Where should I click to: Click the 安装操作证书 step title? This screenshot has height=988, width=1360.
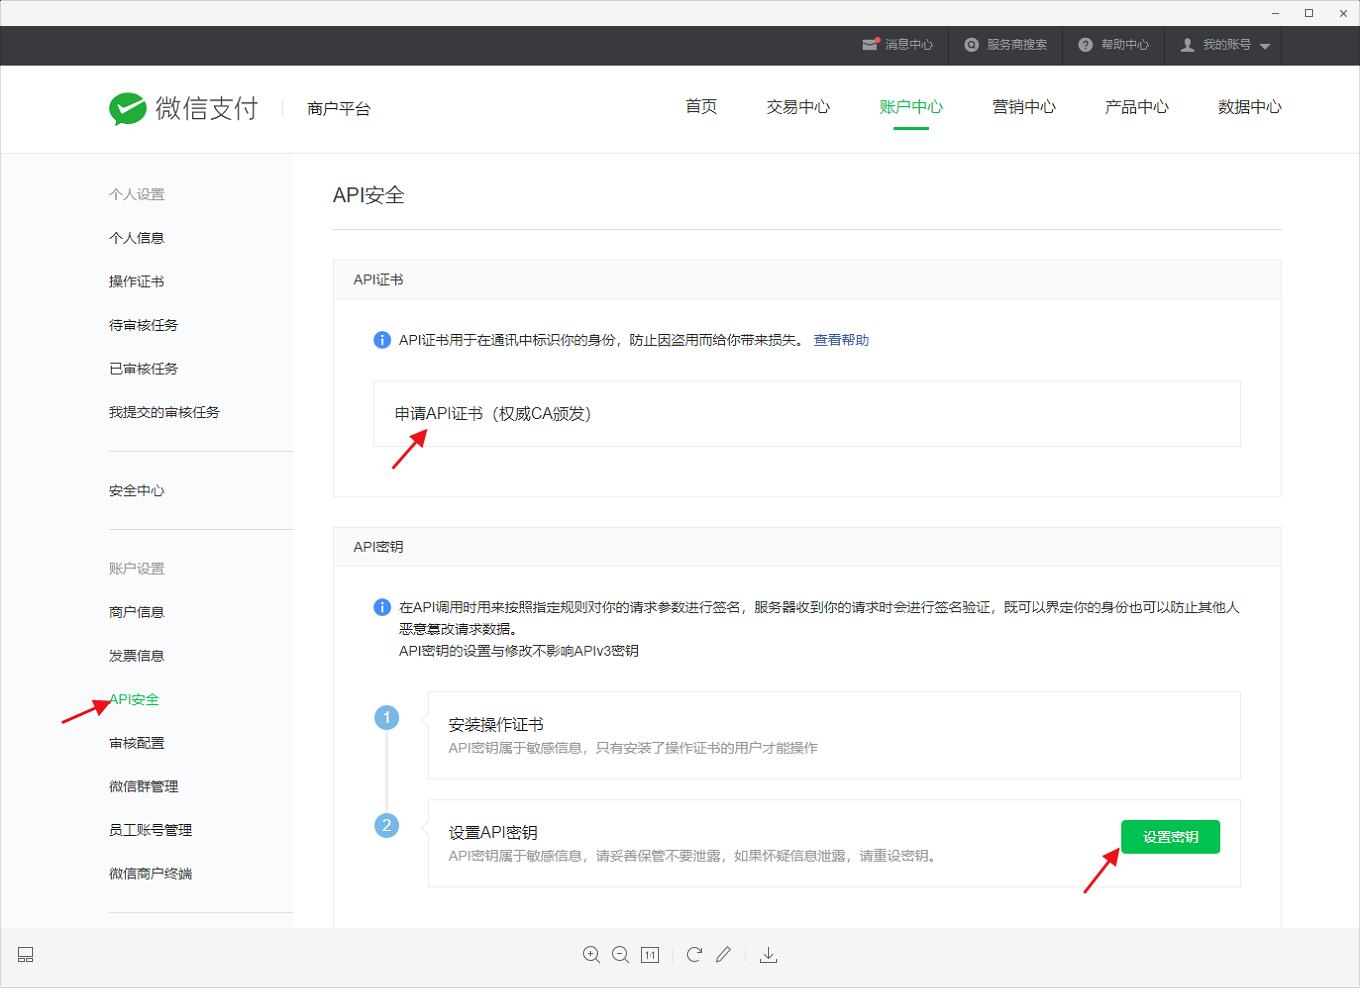click(496, 725)
